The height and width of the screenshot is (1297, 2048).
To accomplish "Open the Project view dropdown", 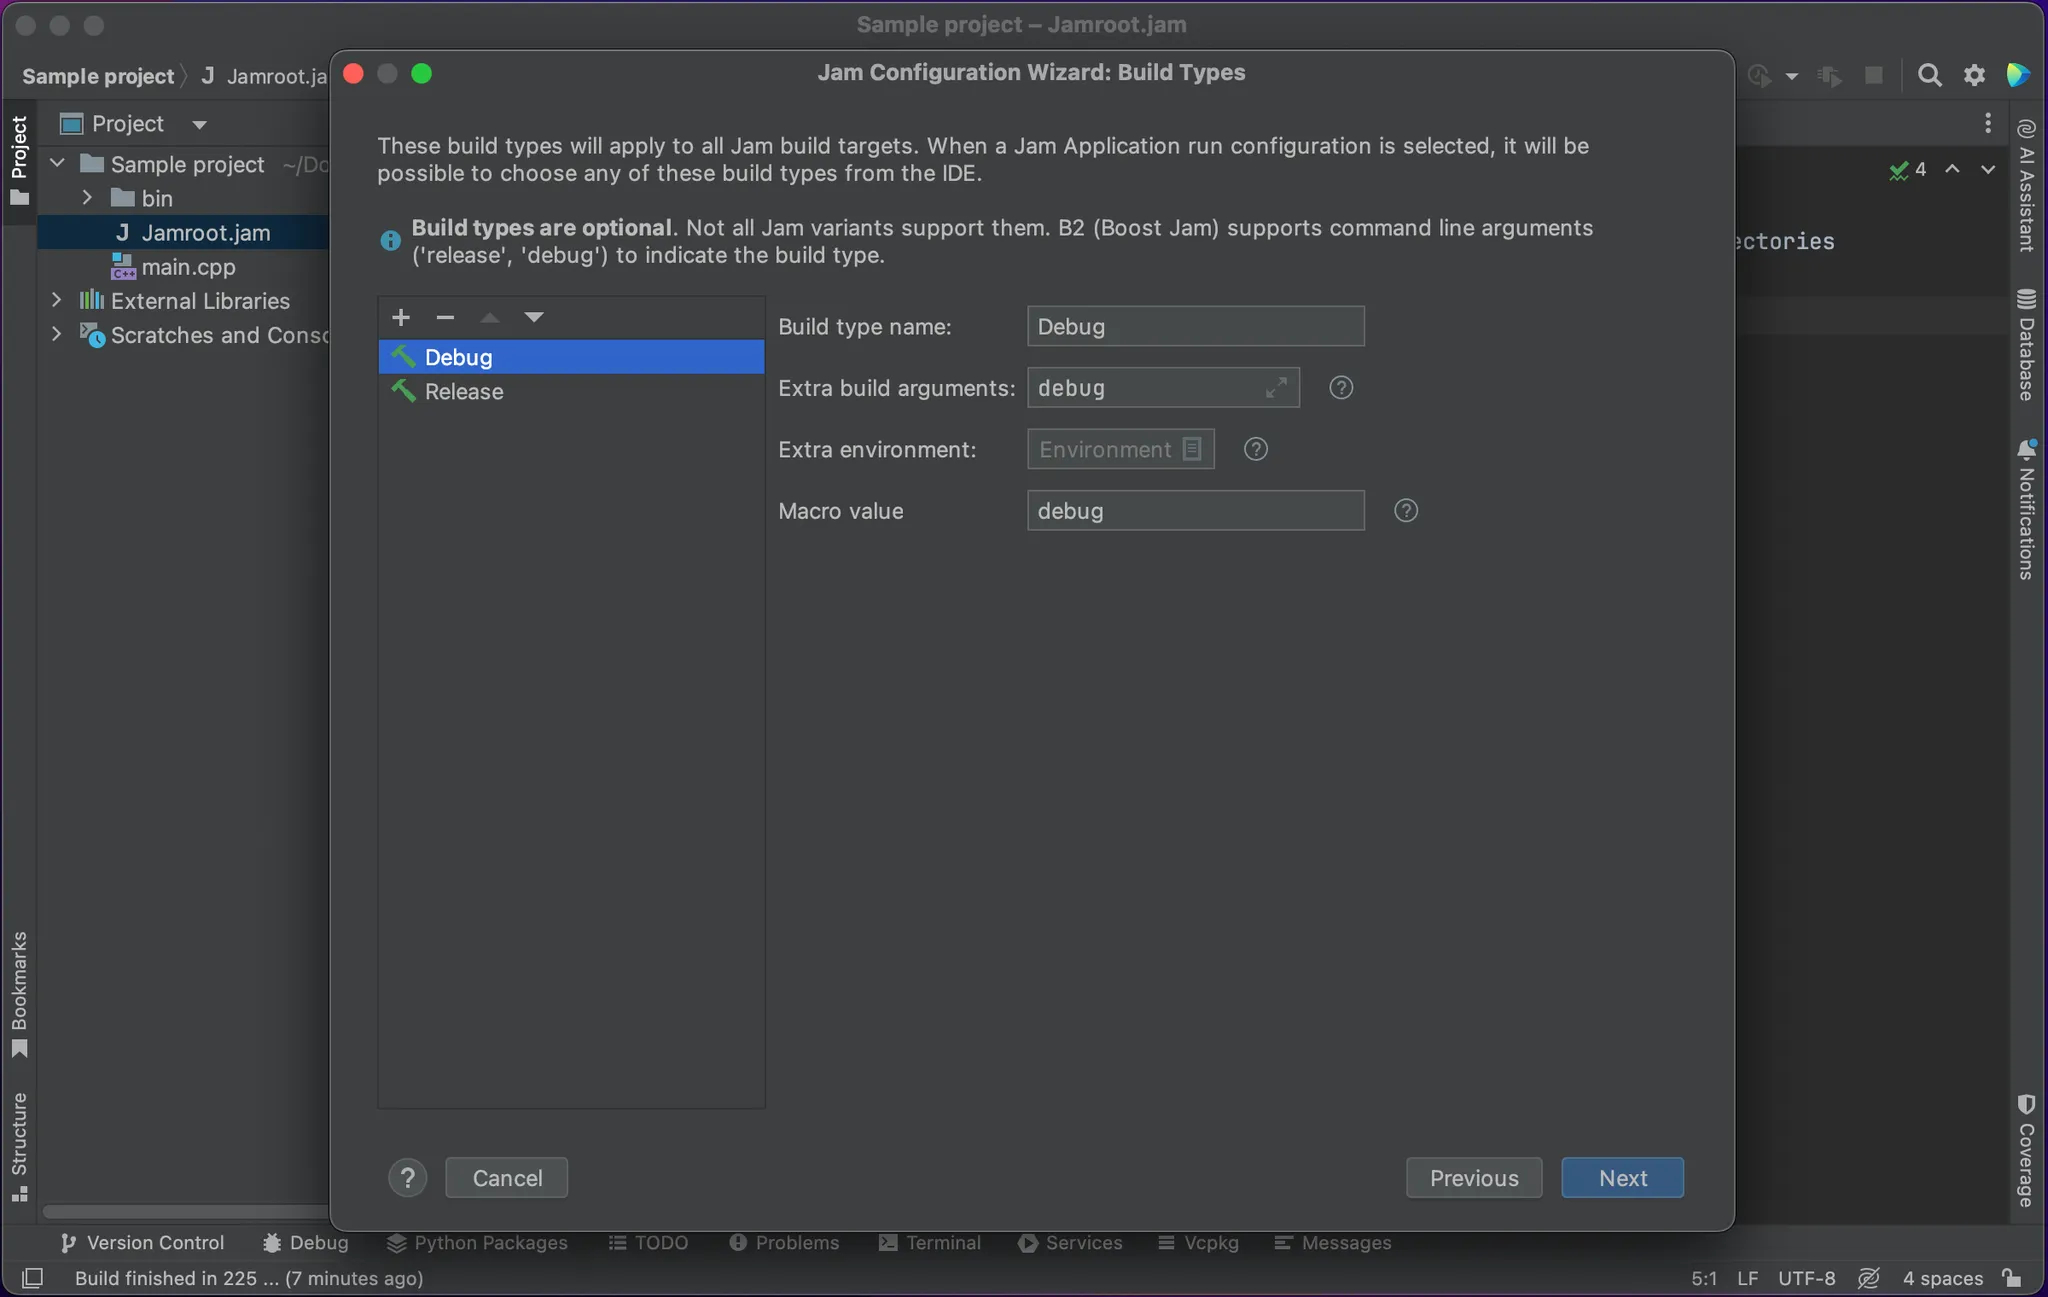I will pyautogui.click(x=199, y=124).
